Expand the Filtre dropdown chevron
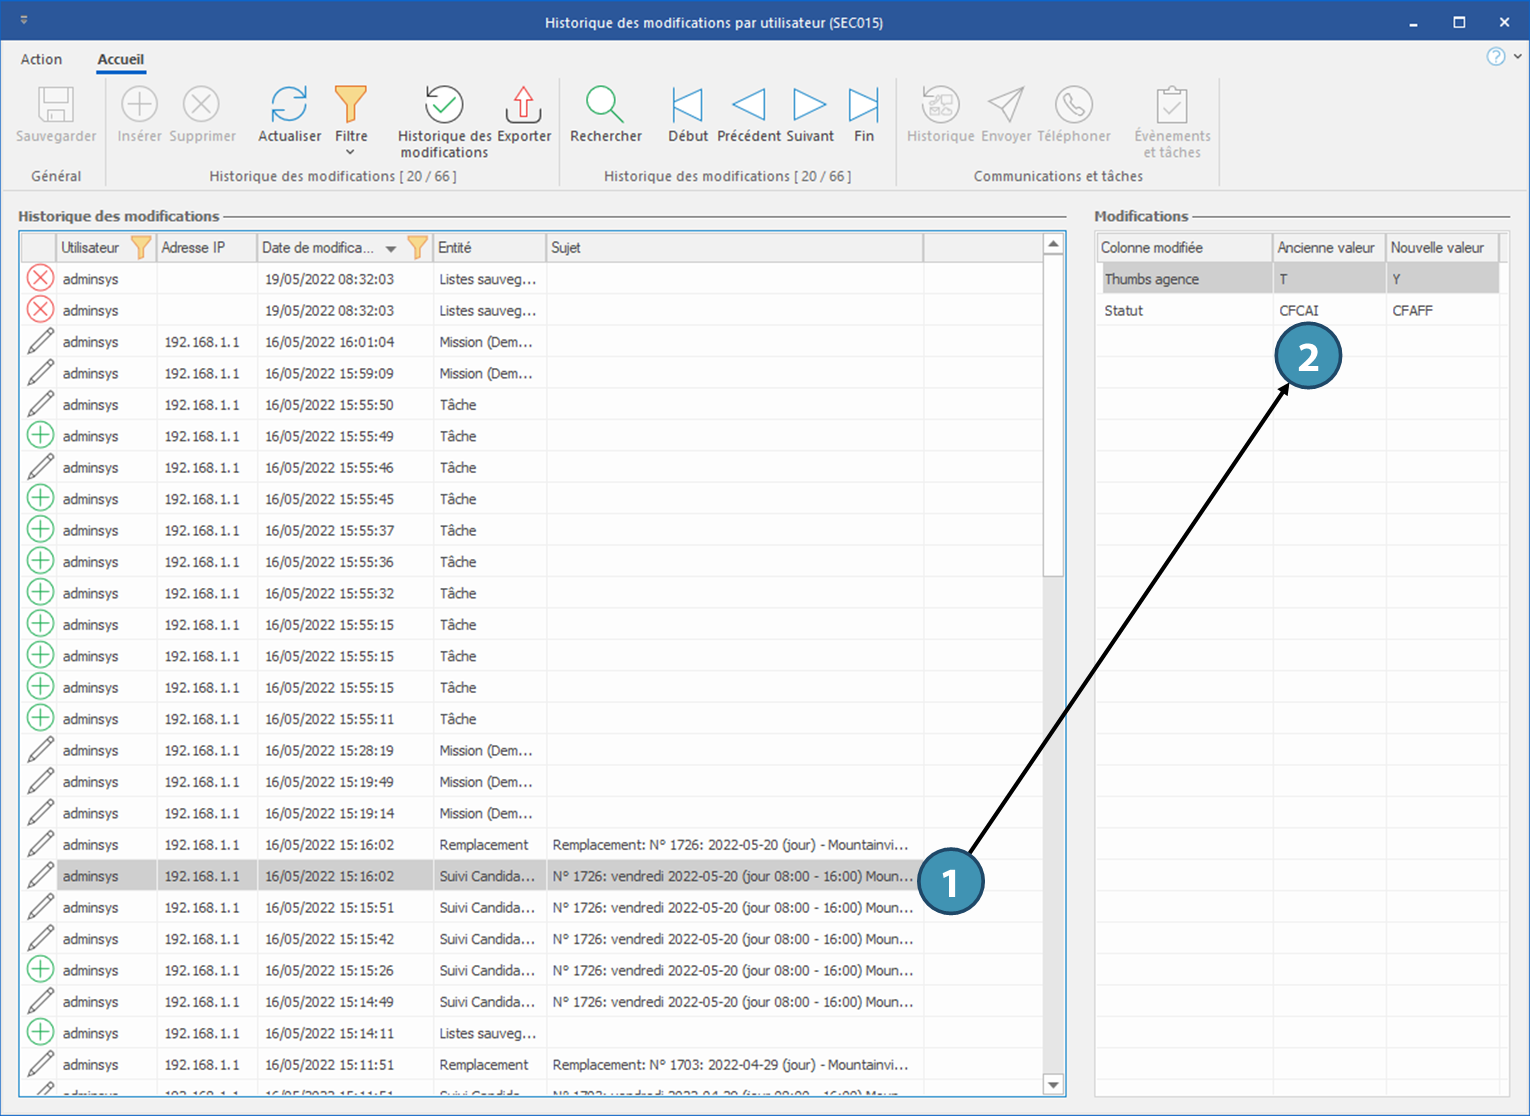This screenshot has width=1530, height=1116. 350,153
